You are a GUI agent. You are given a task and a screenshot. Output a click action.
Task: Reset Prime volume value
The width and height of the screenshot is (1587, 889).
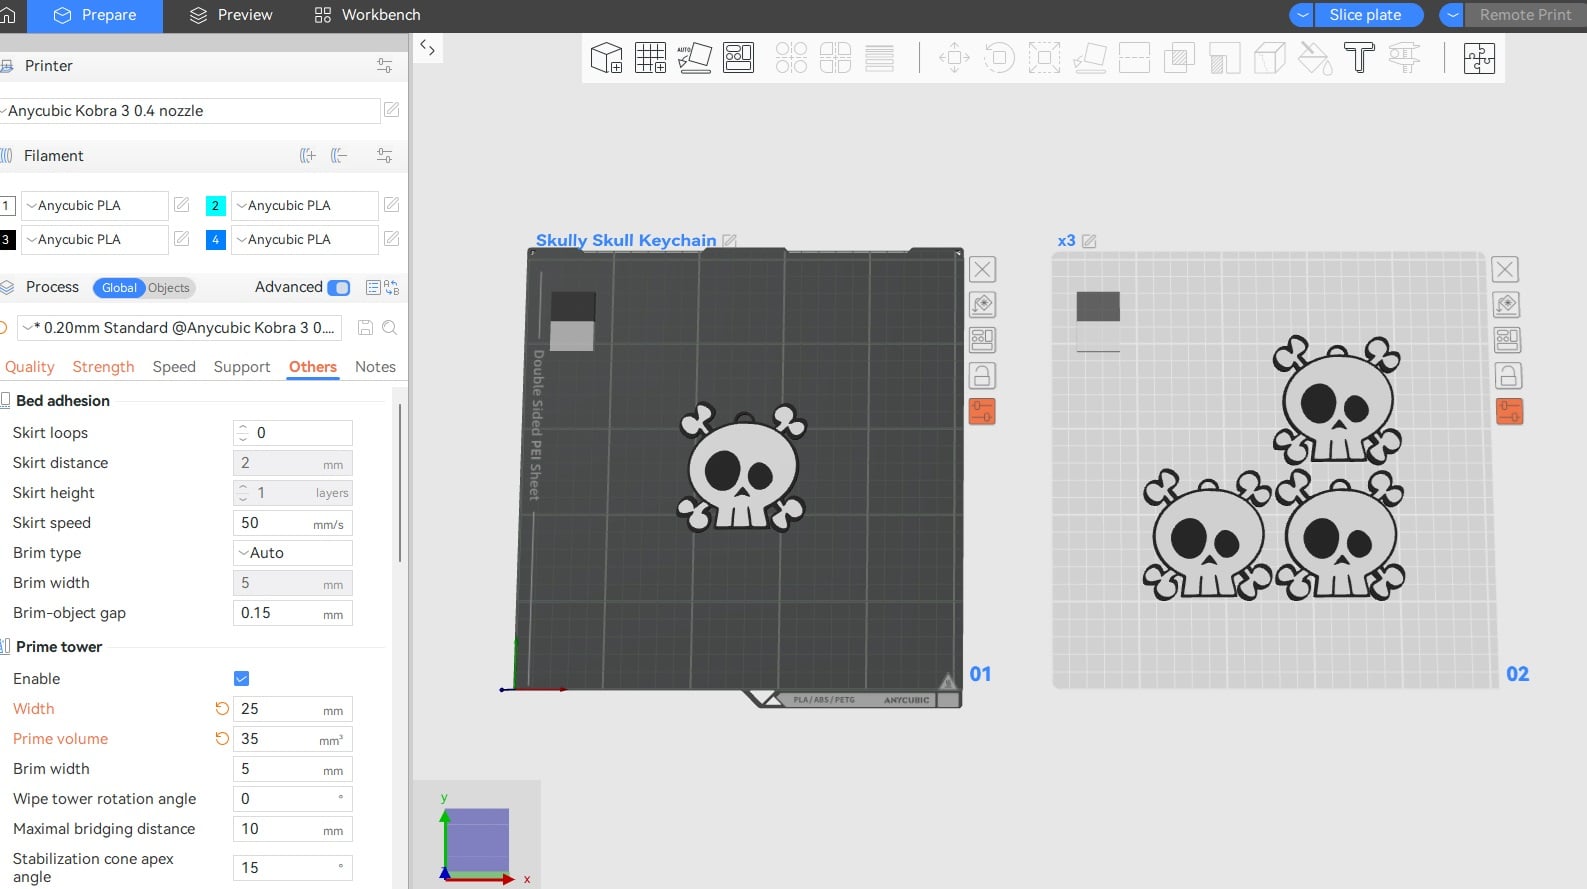[x=222, y=739]
